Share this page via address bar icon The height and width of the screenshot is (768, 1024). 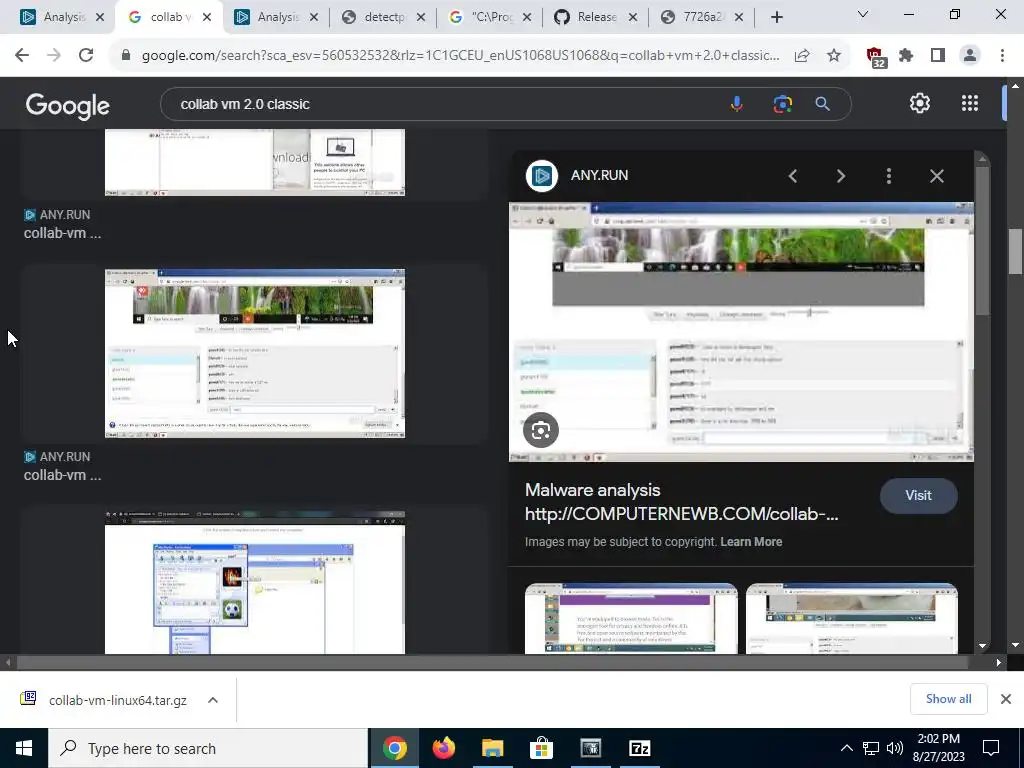(802, 56)
